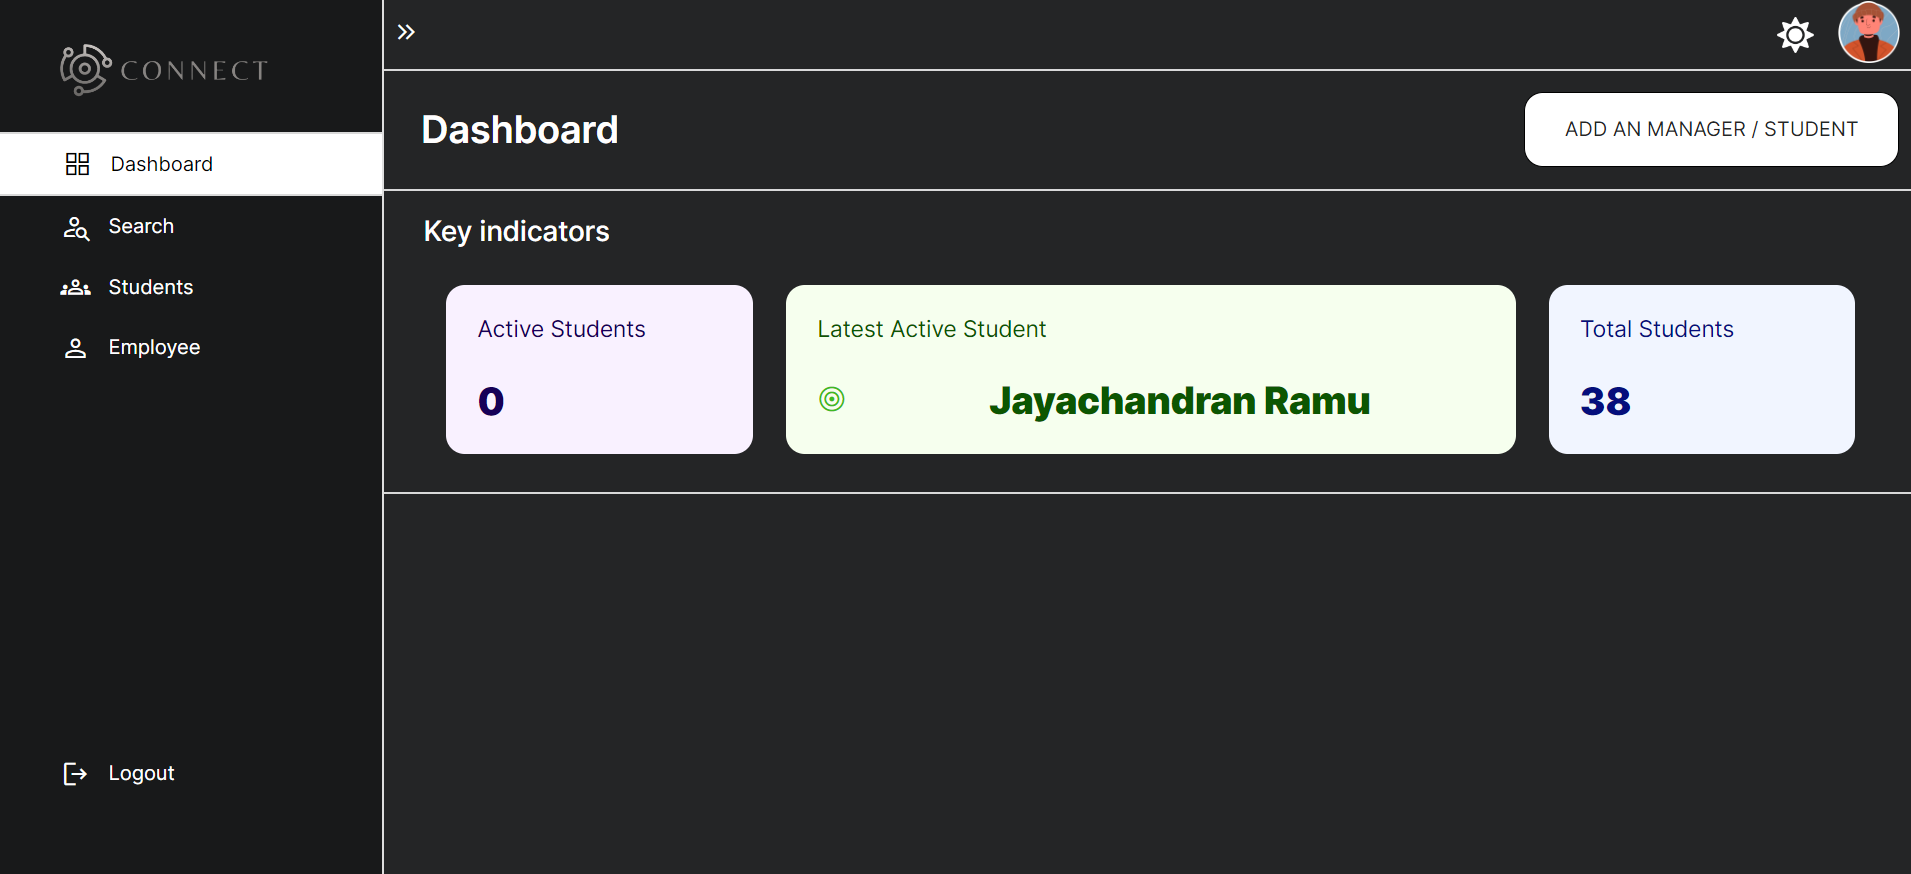Image resolution: width=1911 pixels, height=874 pixels.
Task: Select the Active Students card
Action: [x=598, y=369]
